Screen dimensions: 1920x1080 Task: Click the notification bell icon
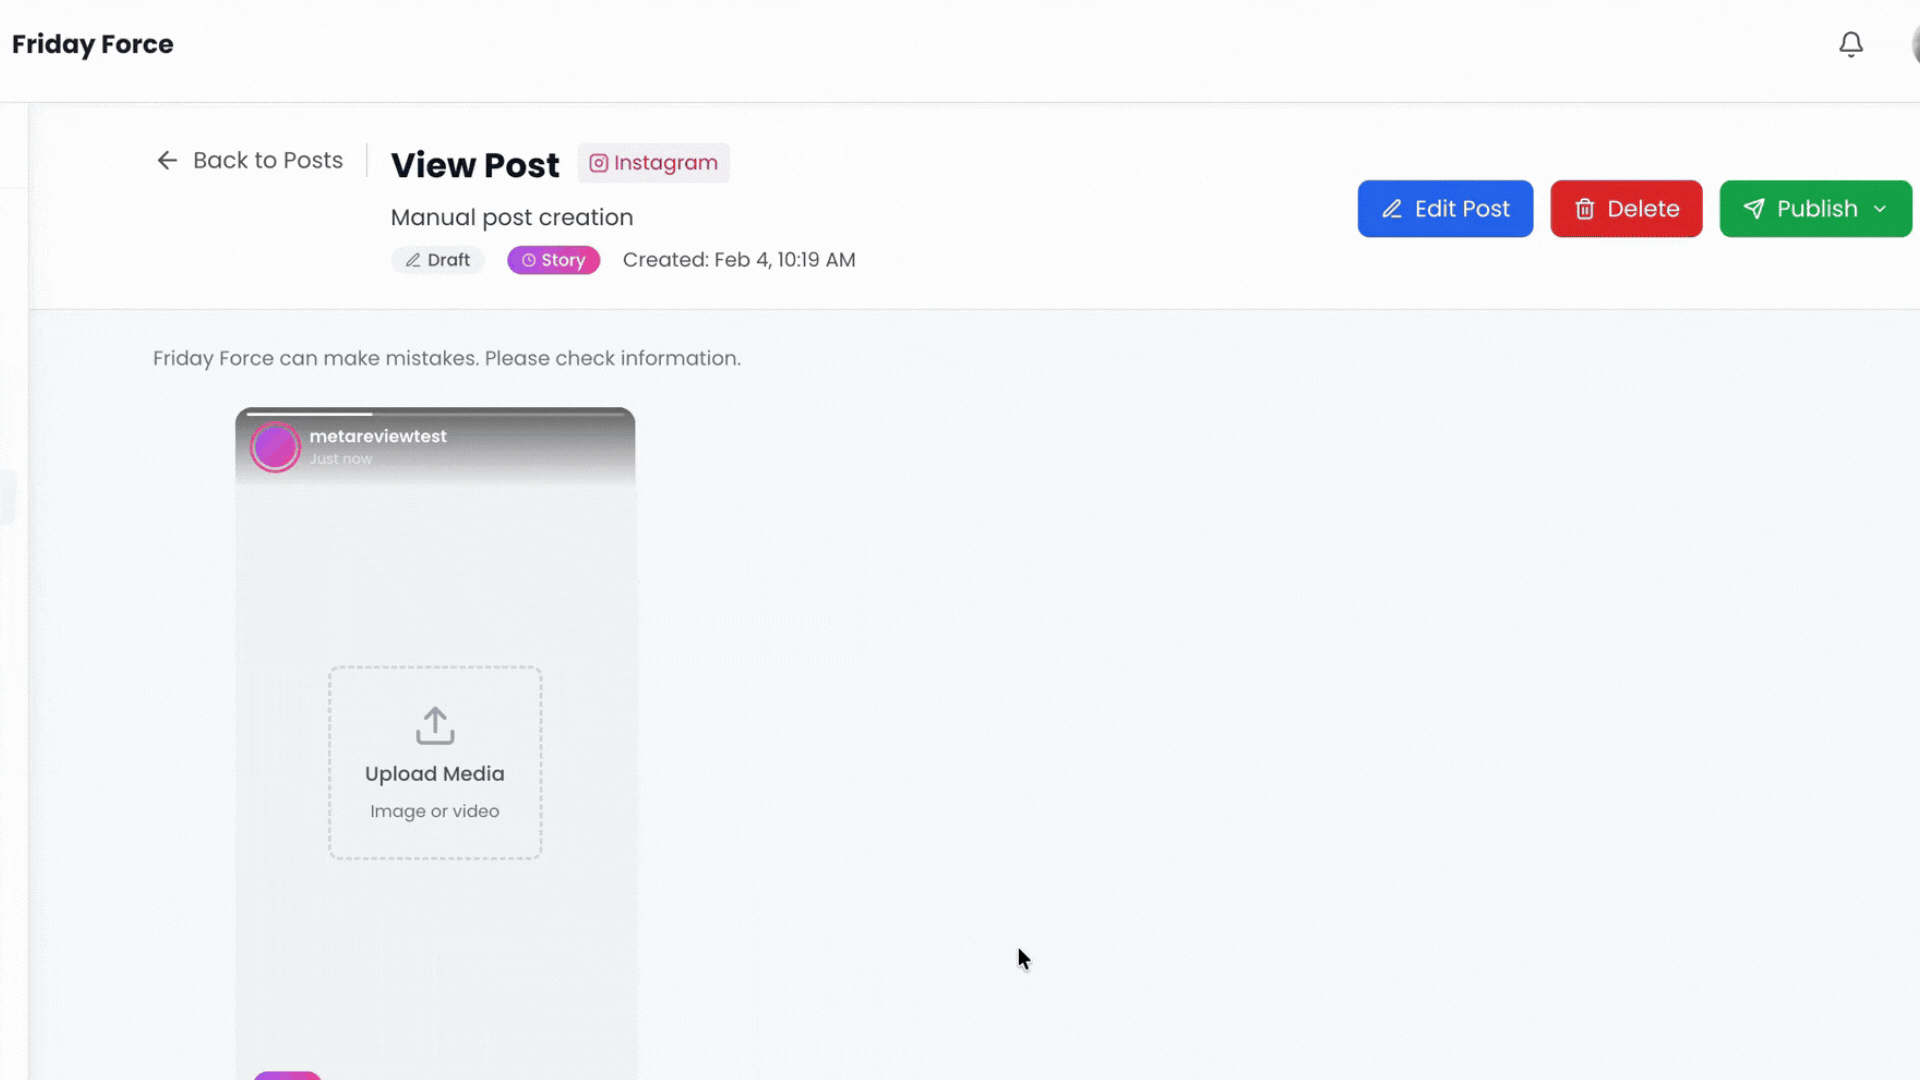(1851, 44)
